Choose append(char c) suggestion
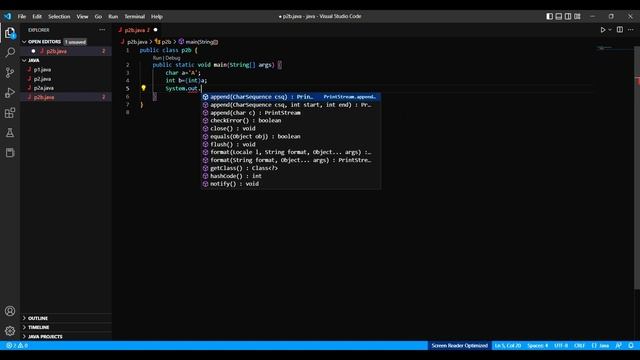Image resolution: width=640 pixels, height=360 pixels. click(291, 113)
